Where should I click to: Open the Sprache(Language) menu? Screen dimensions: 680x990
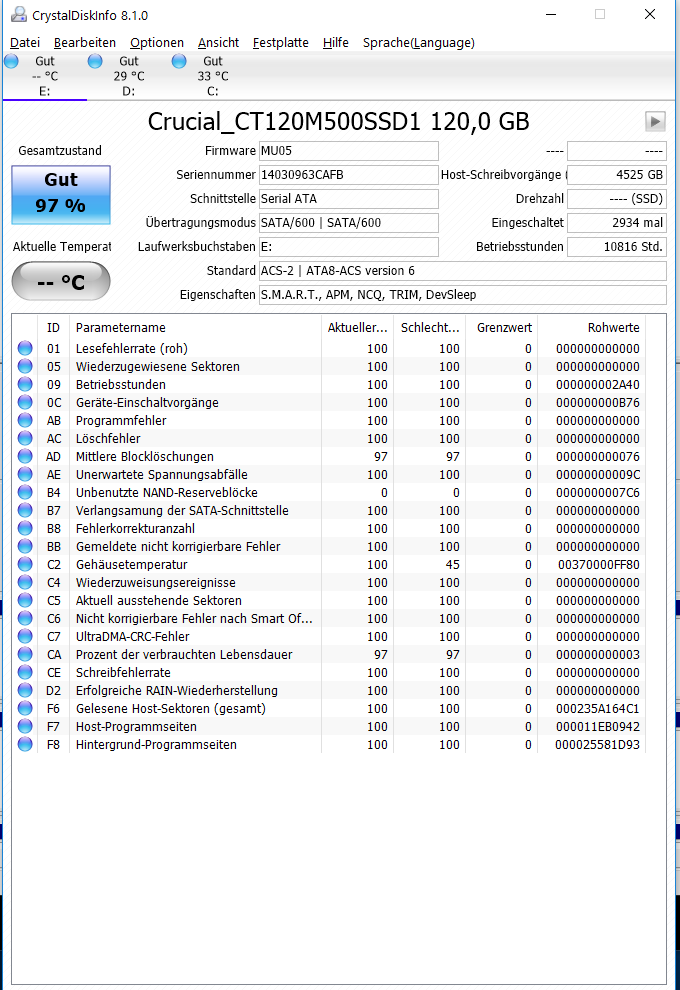point(419,42)
